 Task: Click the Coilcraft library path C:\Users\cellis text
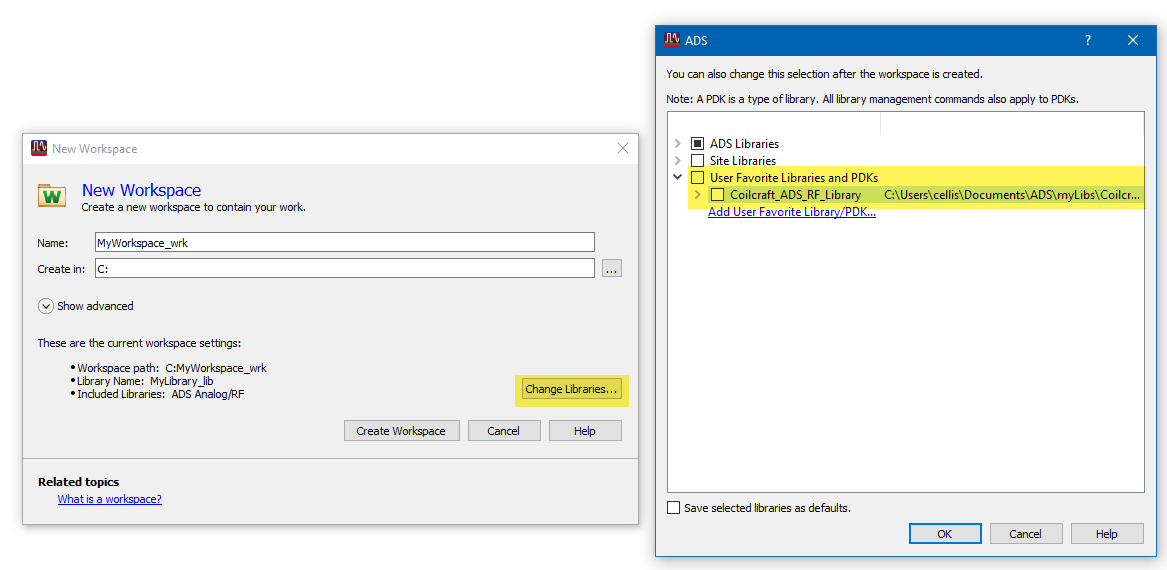click(1012, 195)
